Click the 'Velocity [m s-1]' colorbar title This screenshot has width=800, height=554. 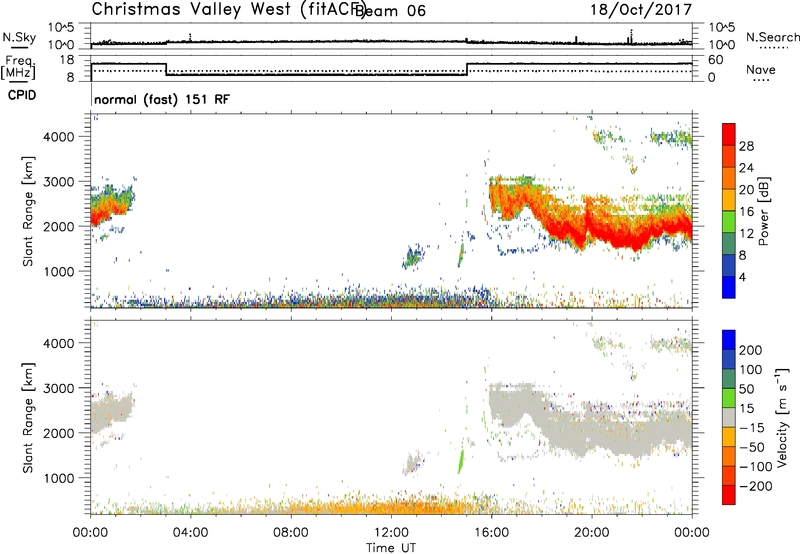tap(781, 417)
